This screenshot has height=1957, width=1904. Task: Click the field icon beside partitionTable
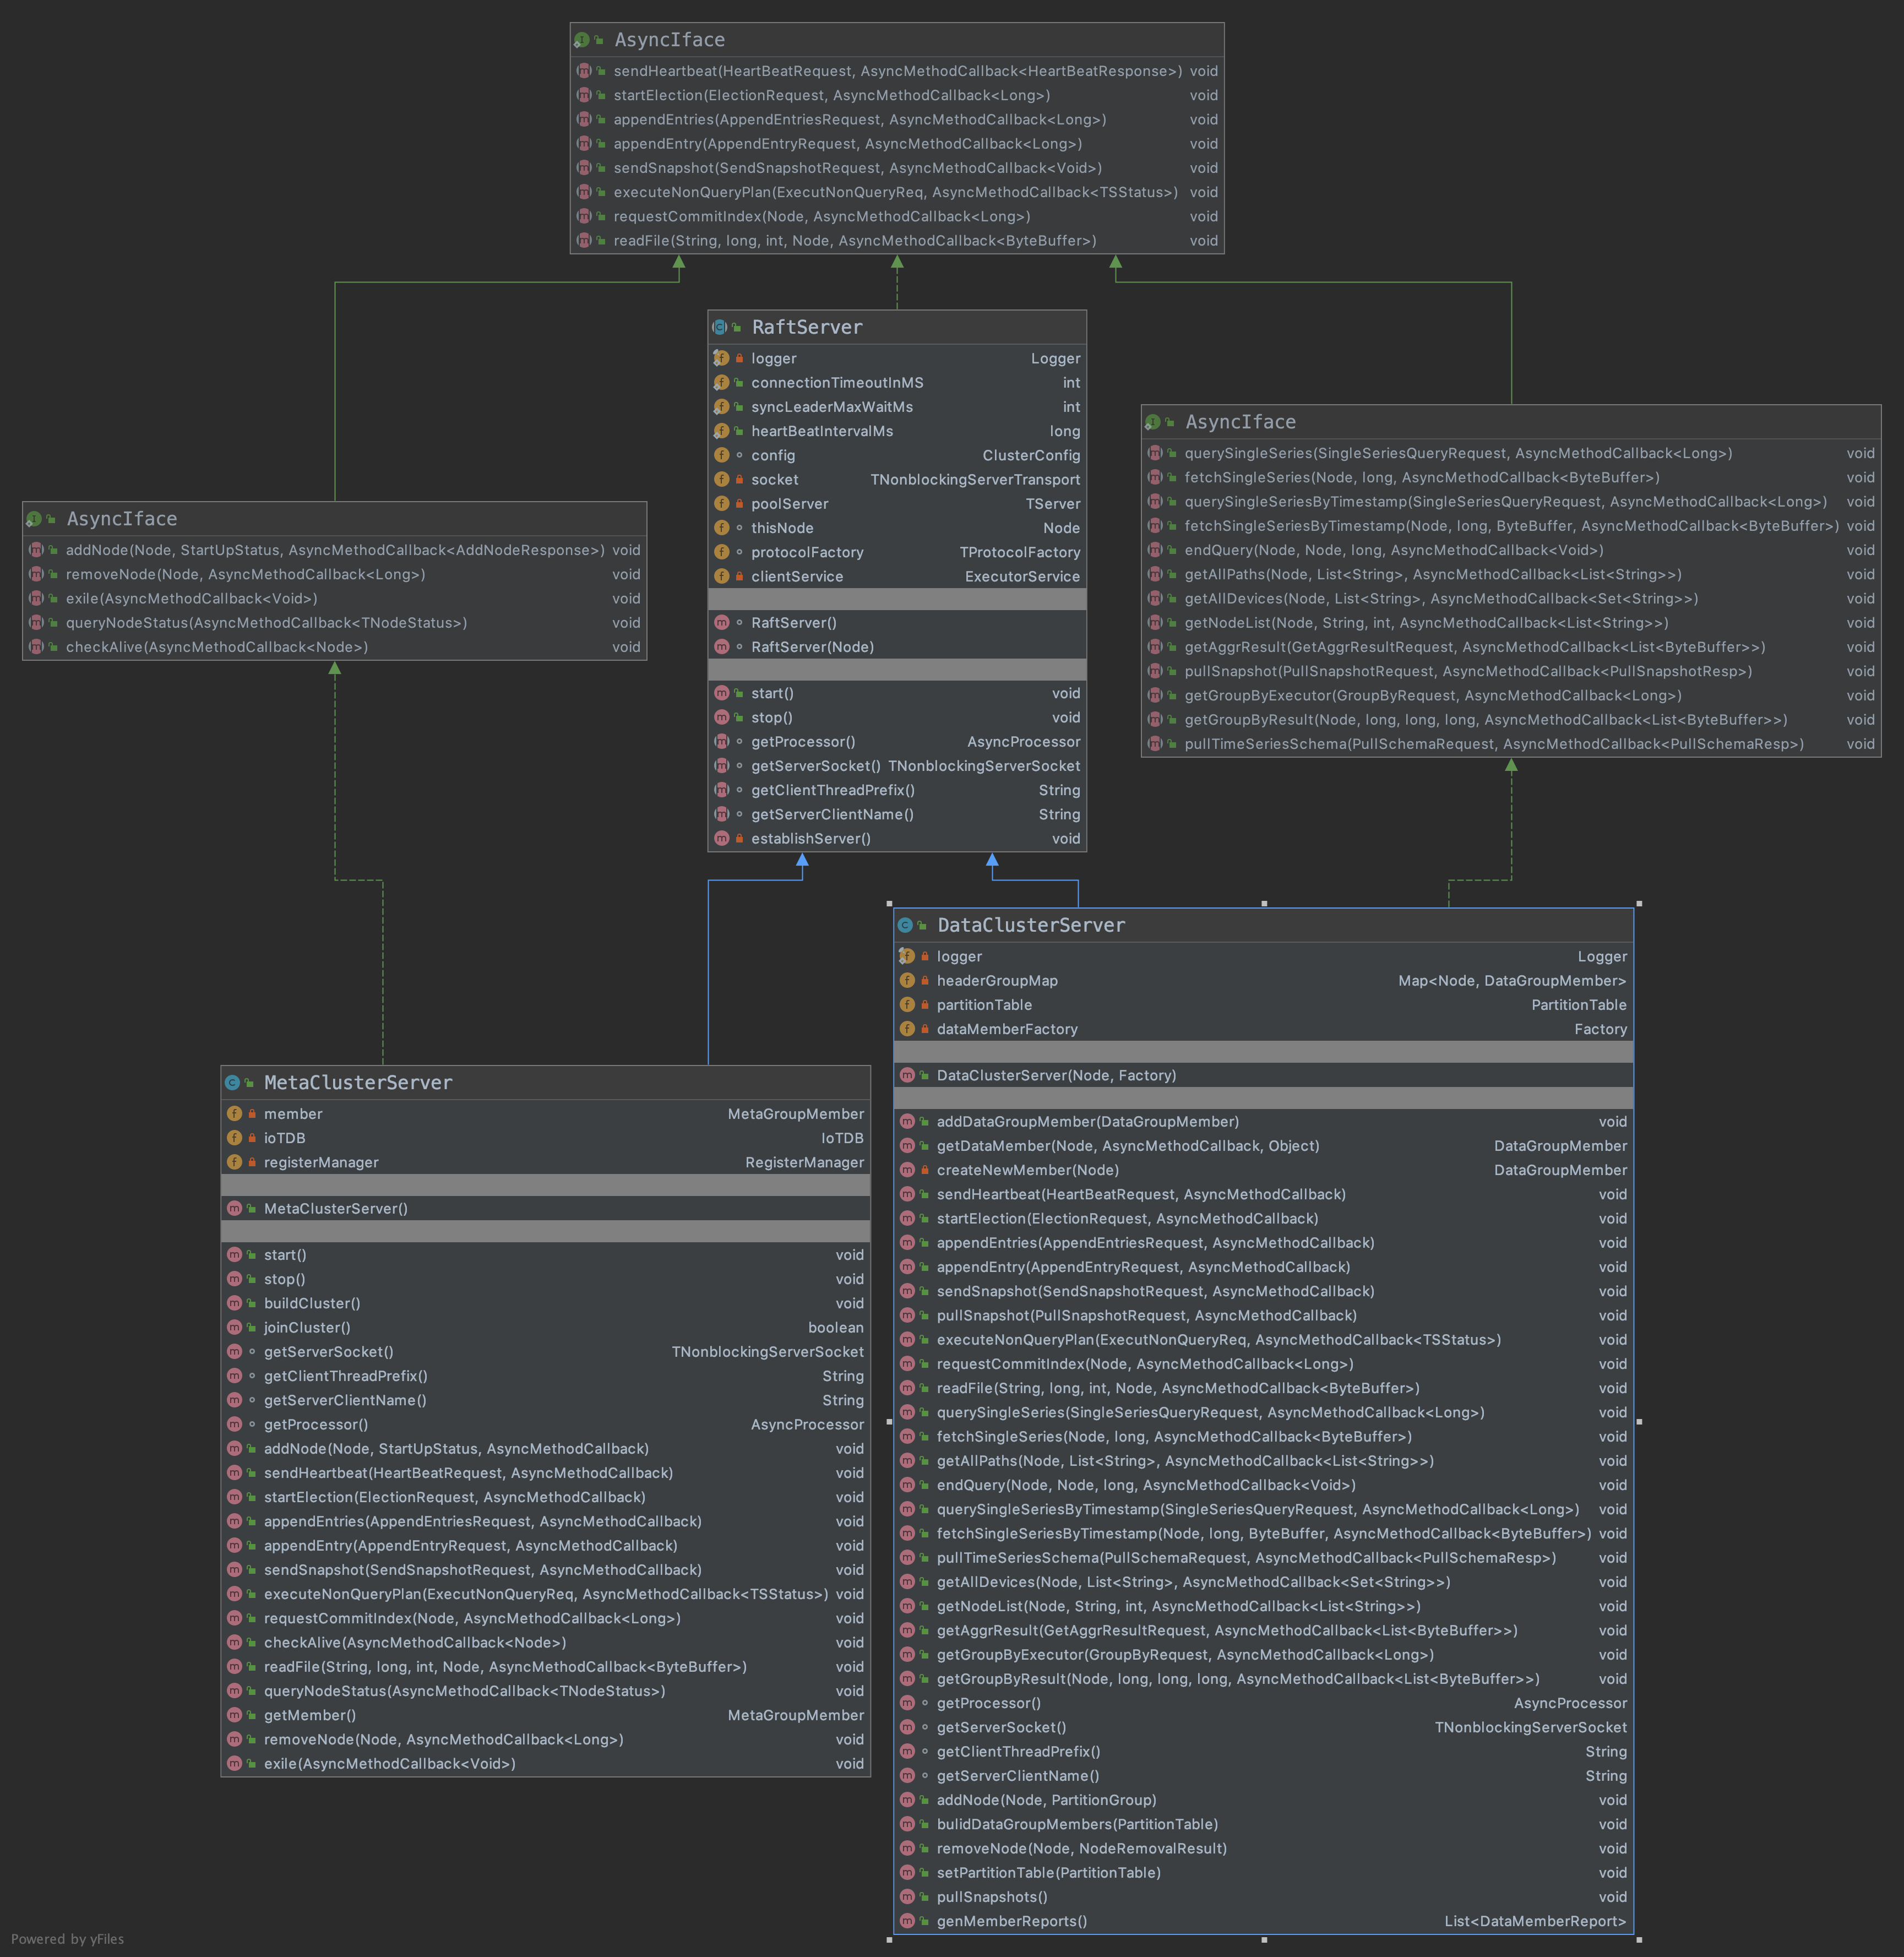tap(907, 1004)
